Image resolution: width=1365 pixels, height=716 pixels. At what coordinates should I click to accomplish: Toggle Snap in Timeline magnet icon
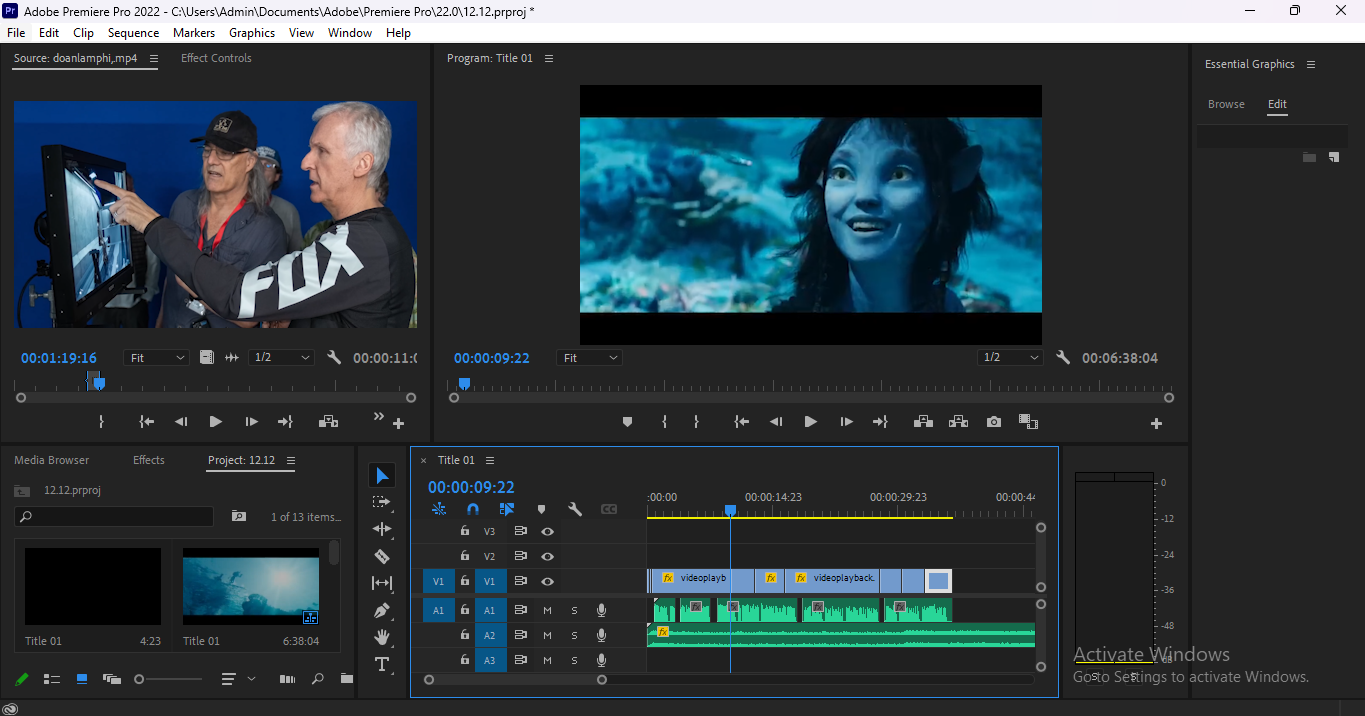pyautogui.click(x=473, y=509)
